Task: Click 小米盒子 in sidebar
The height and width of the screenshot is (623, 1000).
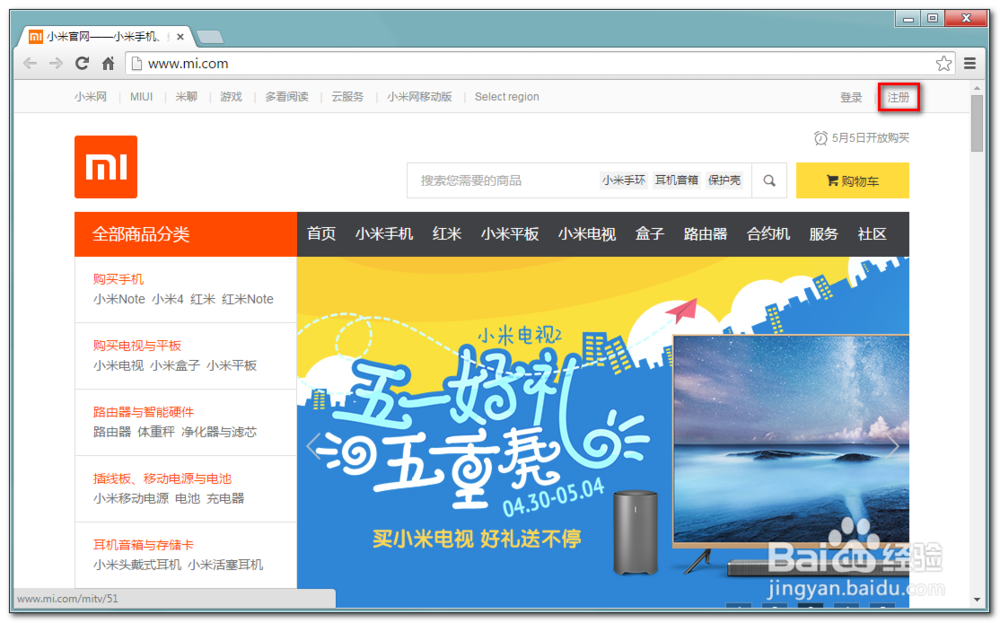Action: [175, 365]
